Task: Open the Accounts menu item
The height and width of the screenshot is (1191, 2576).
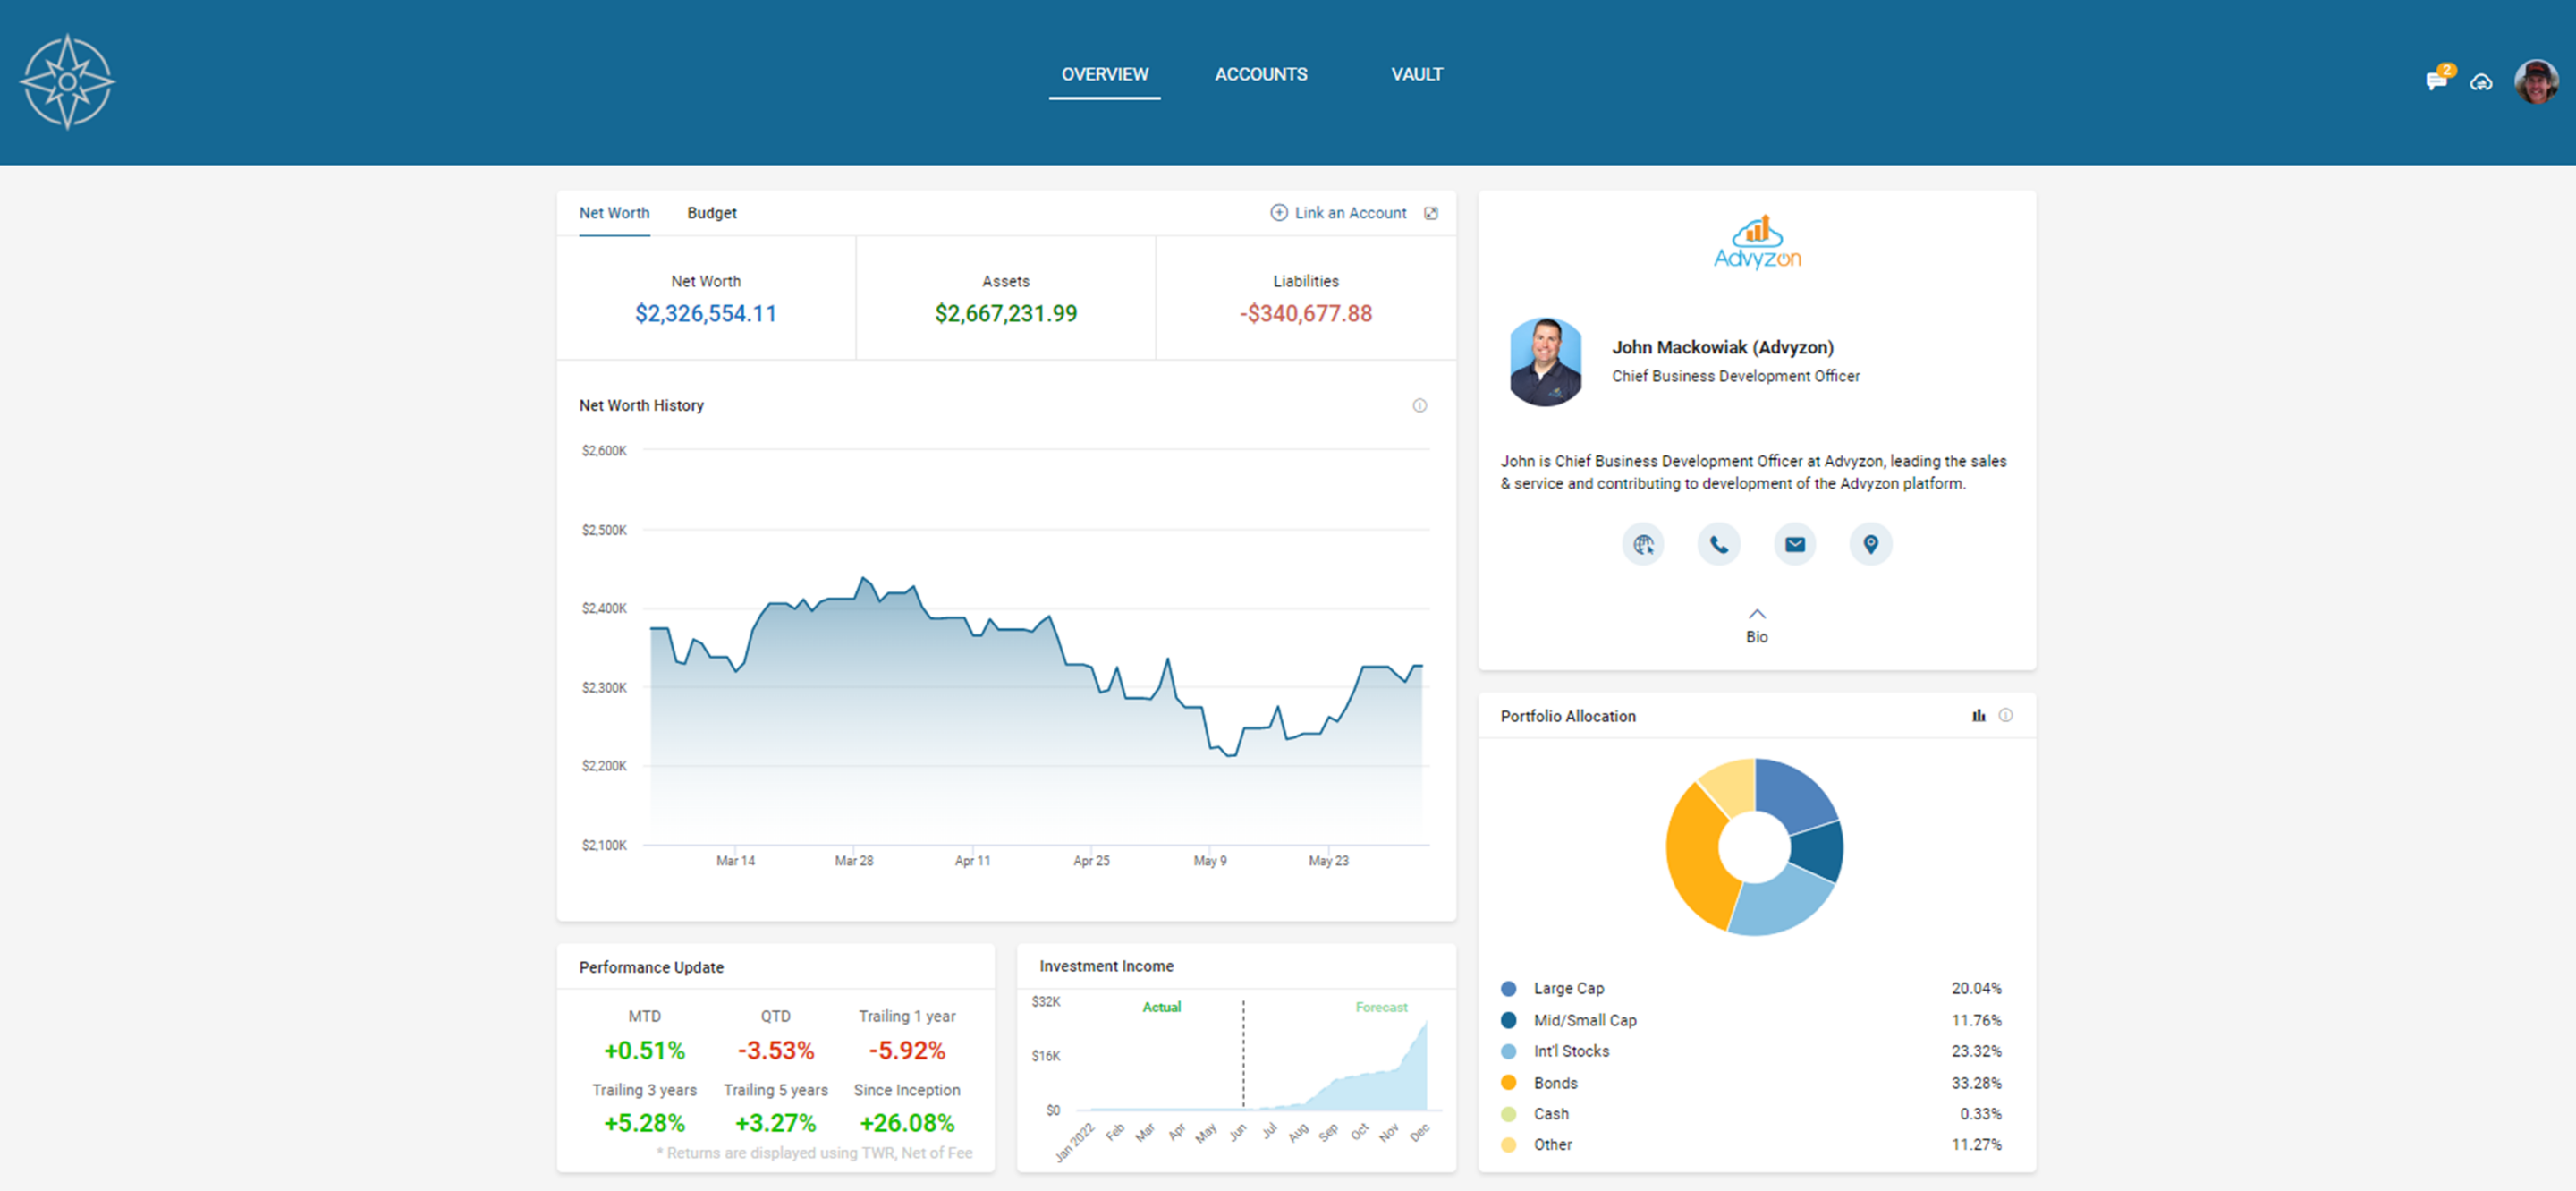Action: tap(1260, 74)
